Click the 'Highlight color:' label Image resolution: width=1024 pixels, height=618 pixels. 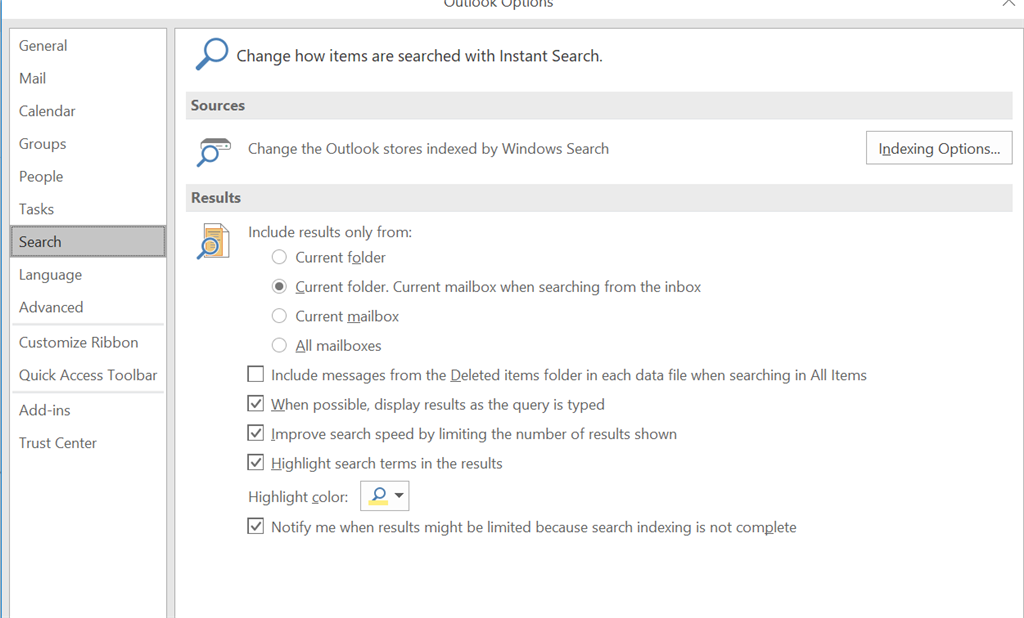coord(298,497)
